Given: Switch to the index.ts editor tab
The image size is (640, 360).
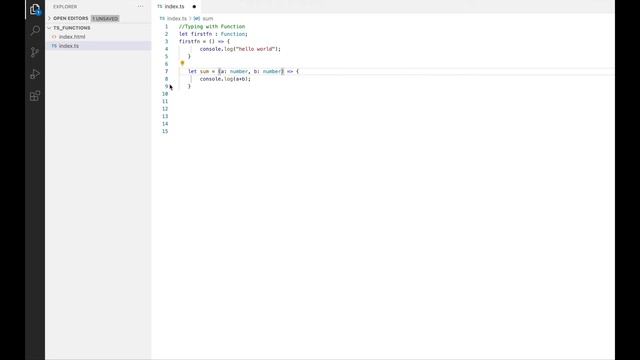Looking at the screenshot, I should (174, 7).
